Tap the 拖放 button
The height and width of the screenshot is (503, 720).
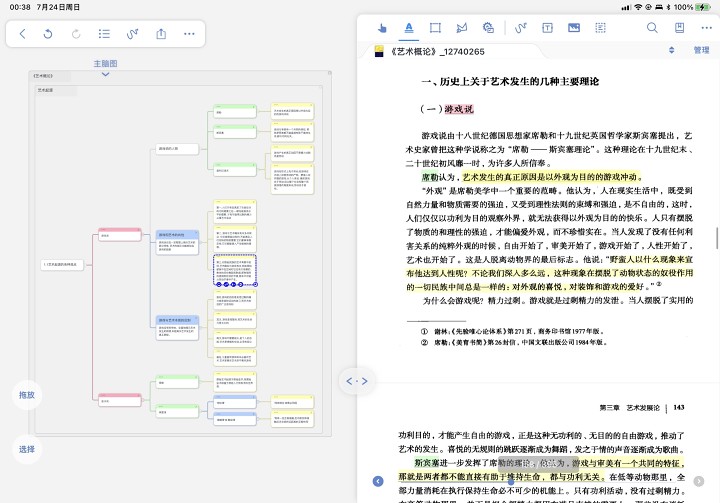coord(27,395)
